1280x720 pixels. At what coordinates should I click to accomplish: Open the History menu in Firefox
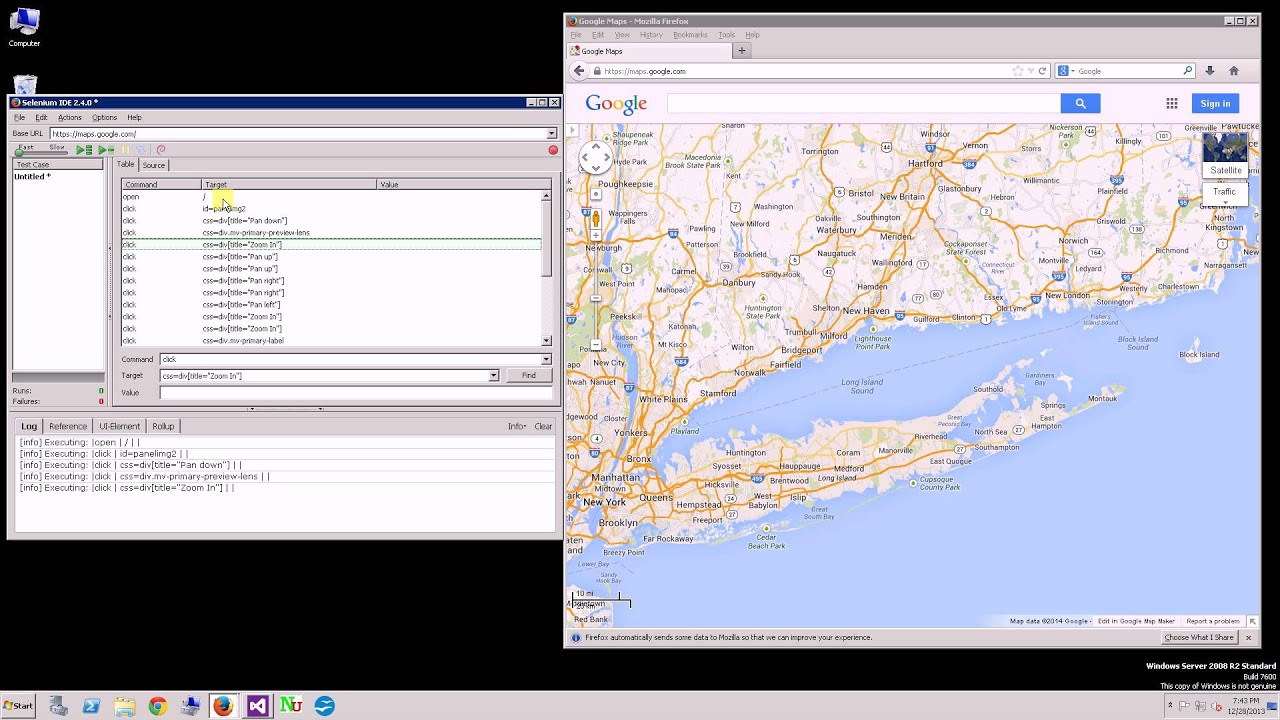[651, 35]
